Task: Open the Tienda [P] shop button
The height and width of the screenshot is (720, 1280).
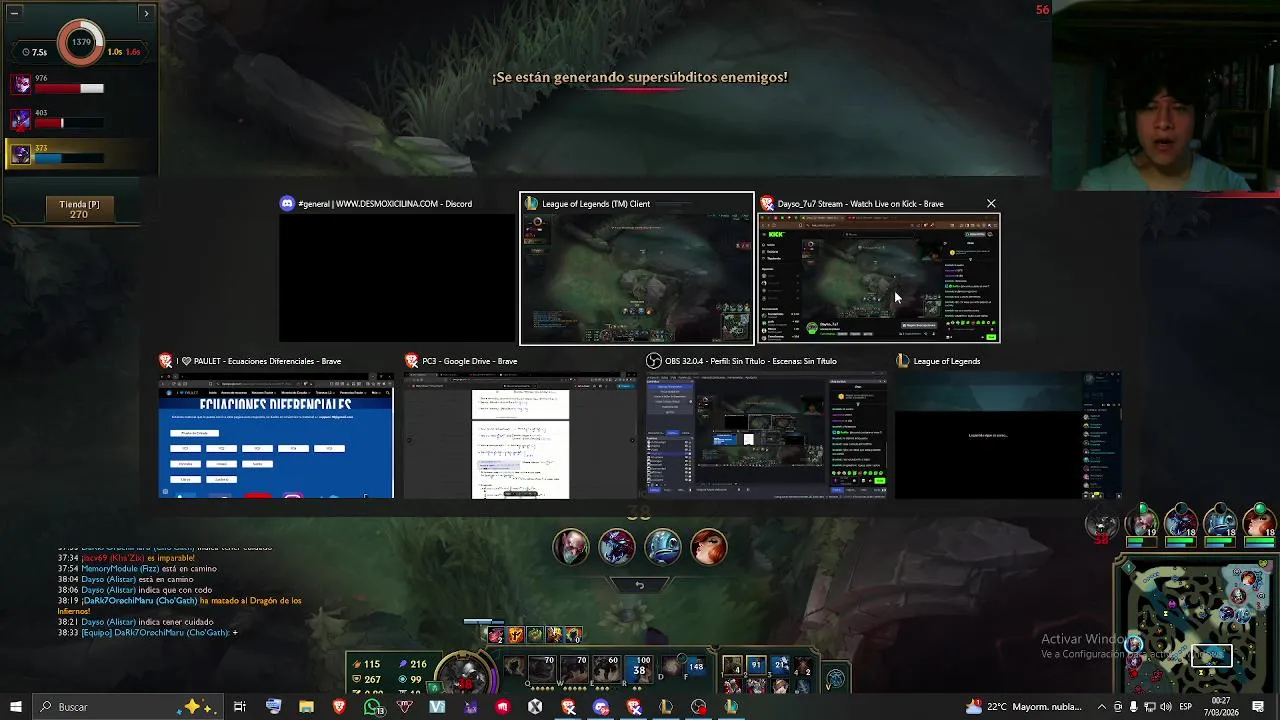Action: 79,209
